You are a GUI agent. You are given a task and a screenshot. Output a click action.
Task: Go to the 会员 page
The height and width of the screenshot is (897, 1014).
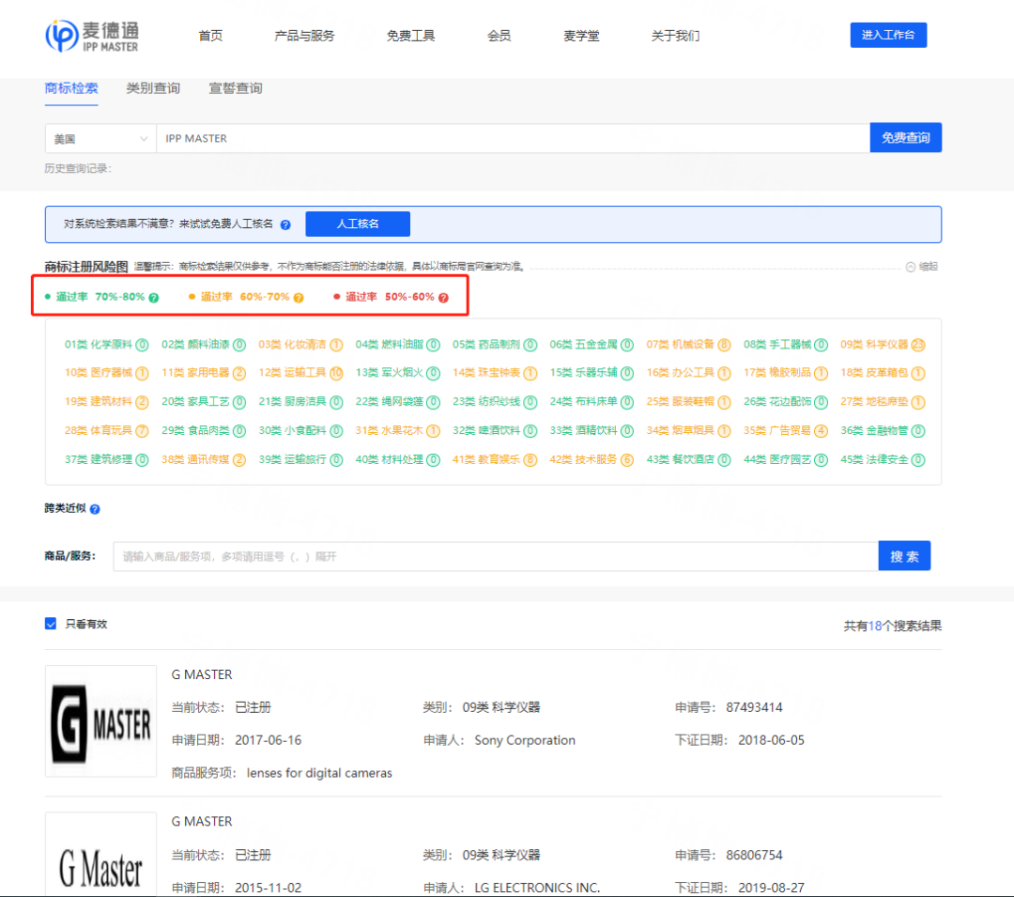(499, 36)
